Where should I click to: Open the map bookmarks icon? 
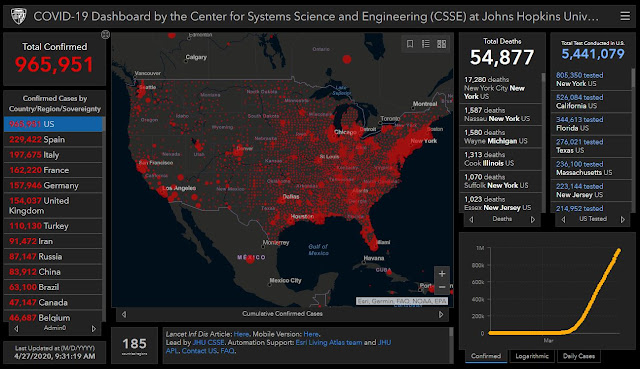[410, 44]
